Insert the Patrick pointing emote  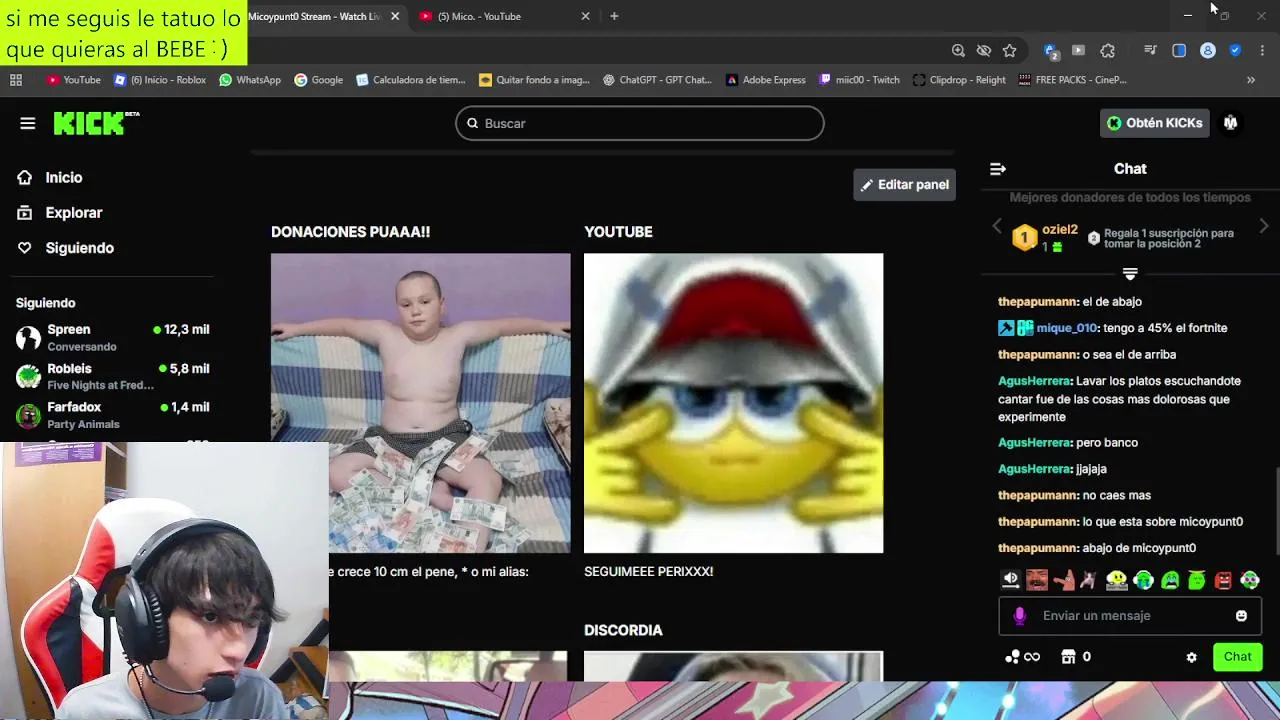[x=1063, y=580]
